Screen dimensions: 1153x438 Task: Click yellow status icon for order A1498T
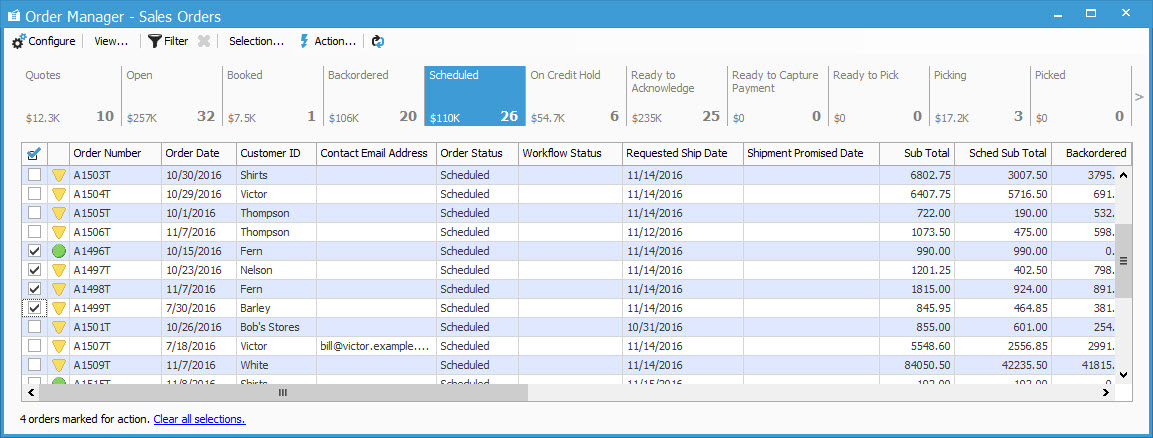coord(59,289)
